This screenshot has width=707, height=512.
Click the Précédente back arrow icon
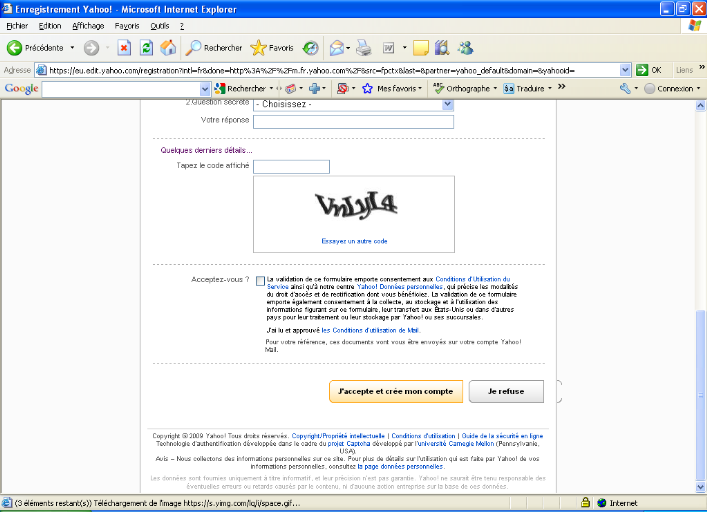[14, 48]
